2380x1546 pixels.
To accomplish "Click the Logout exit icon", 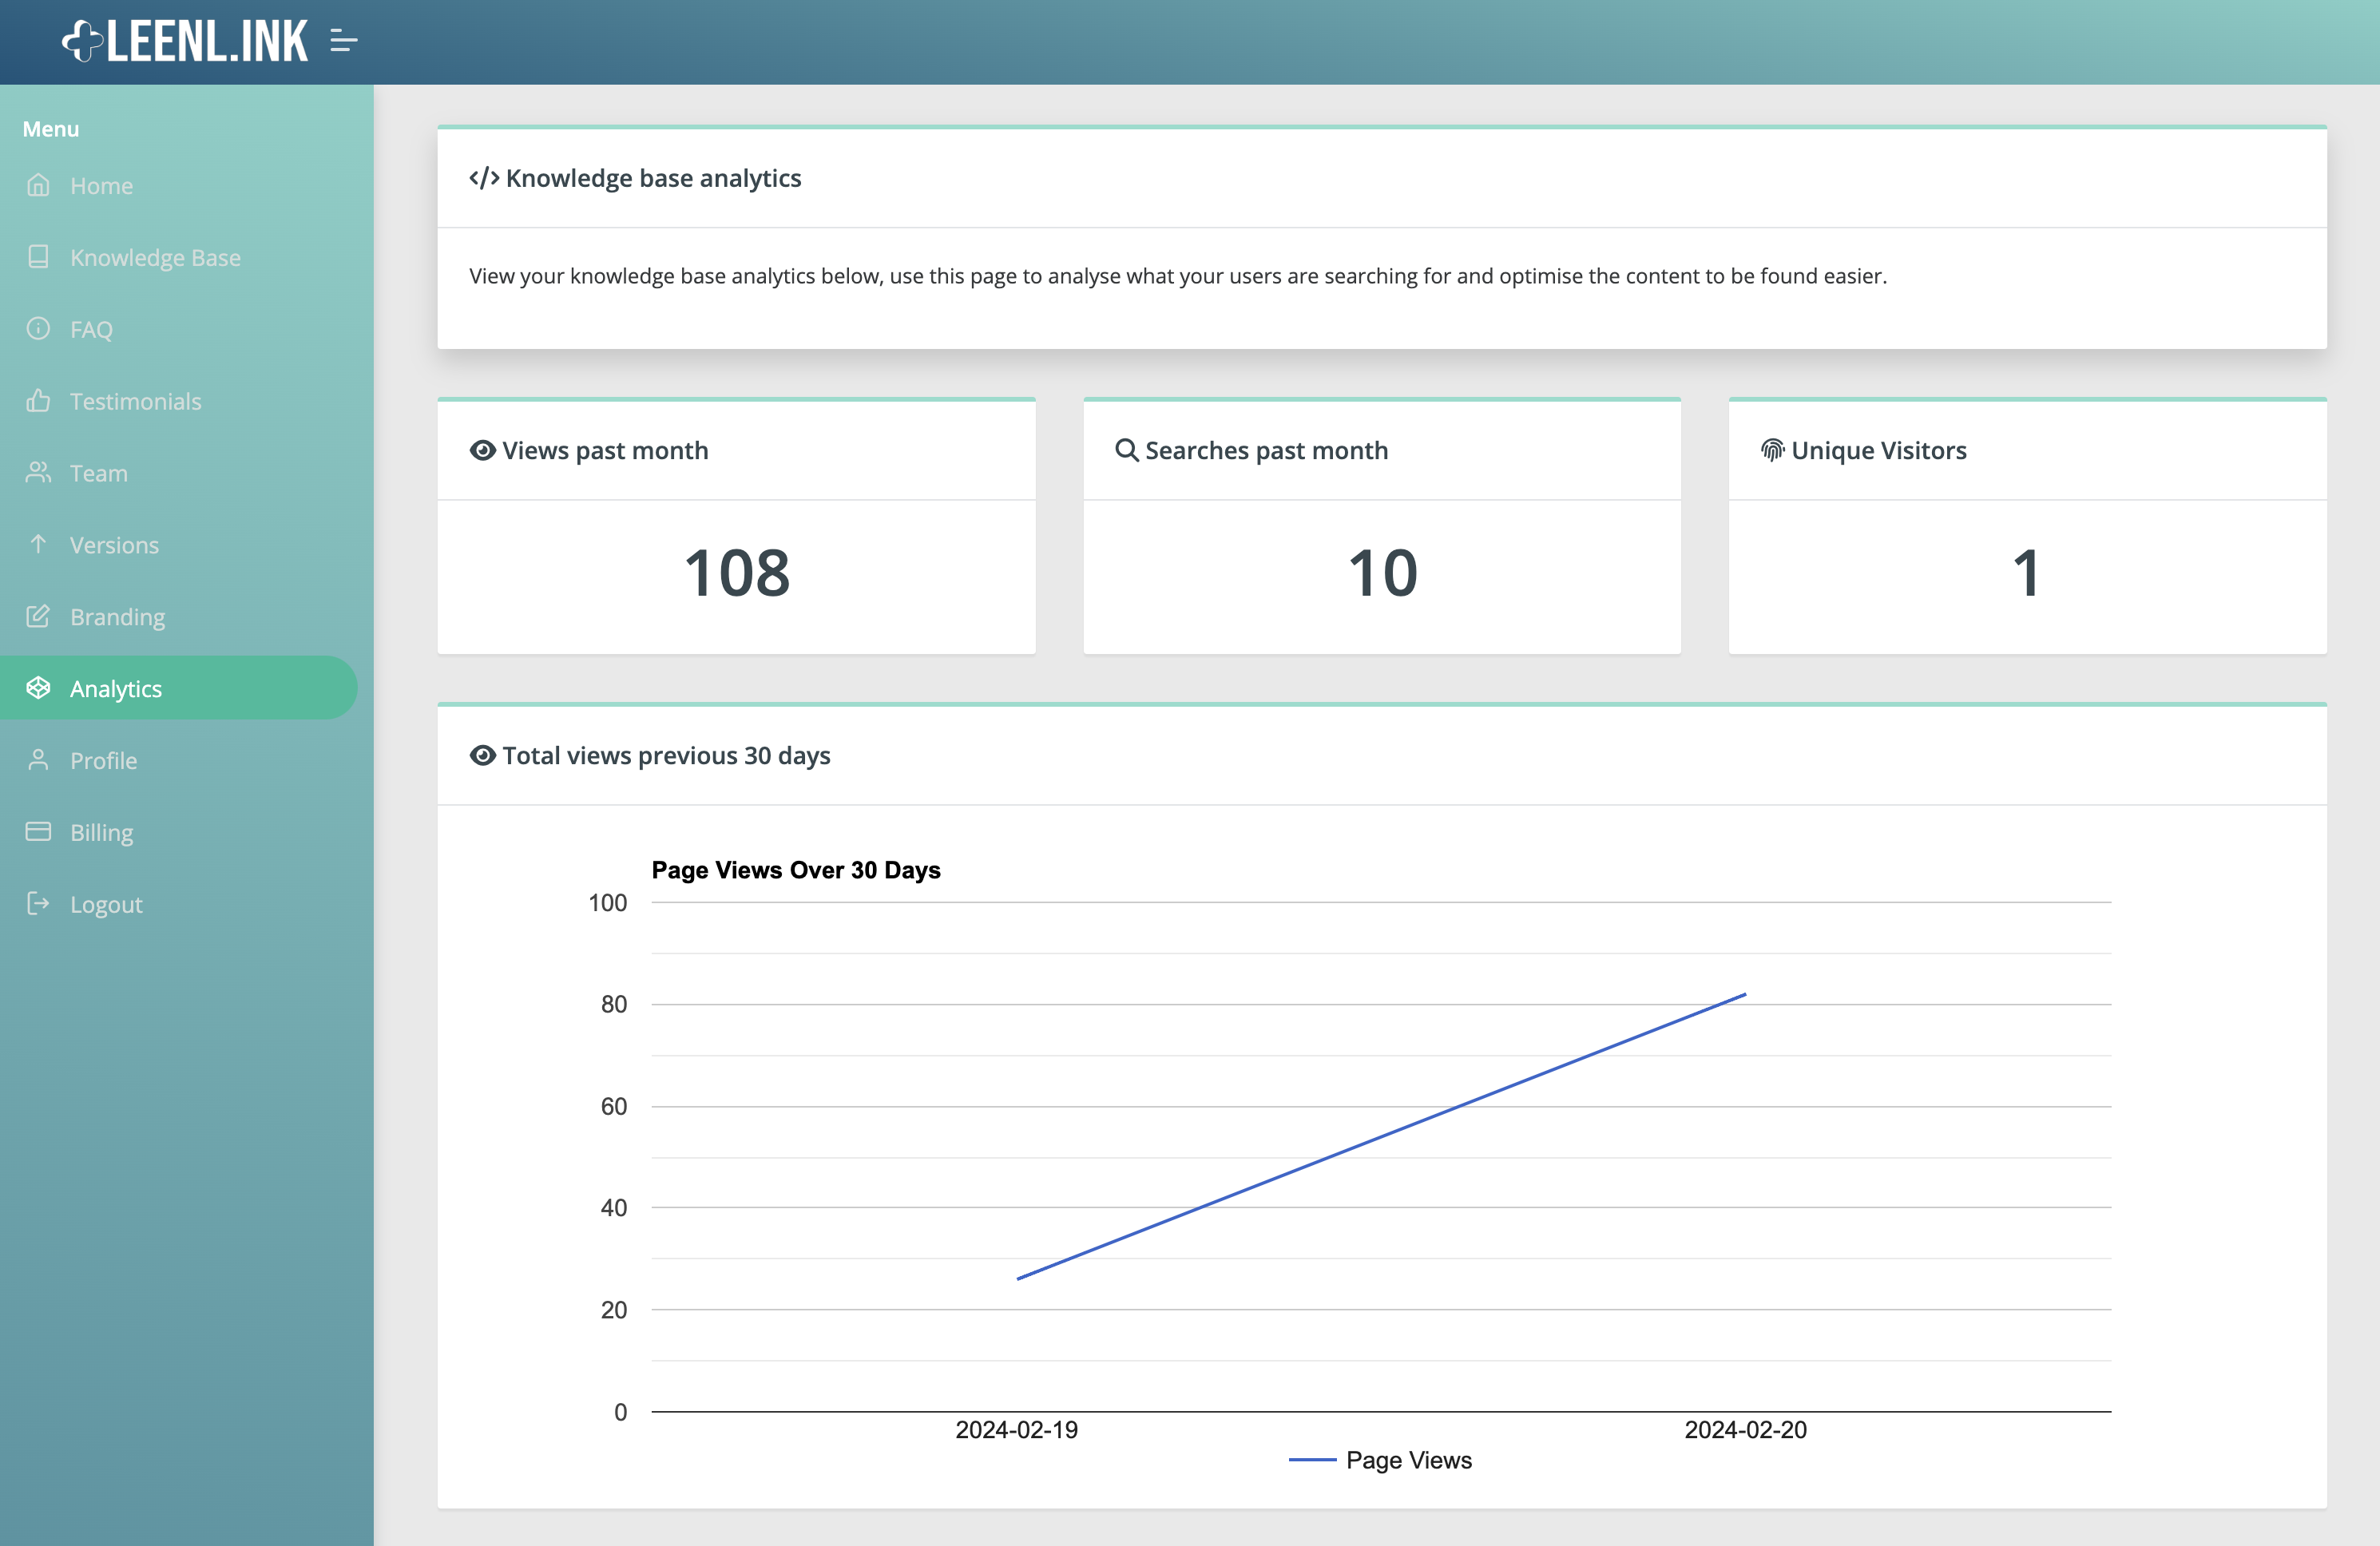I will pyautogui.click(x=38, y=904).
